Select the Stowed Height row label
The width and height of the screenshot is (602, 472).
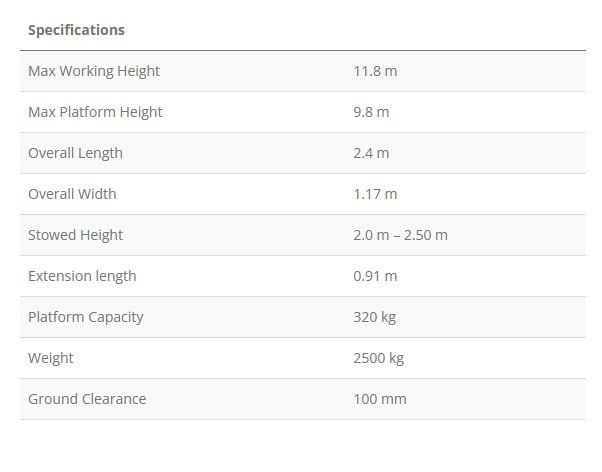pyautogui.click(x=75, y=235)
